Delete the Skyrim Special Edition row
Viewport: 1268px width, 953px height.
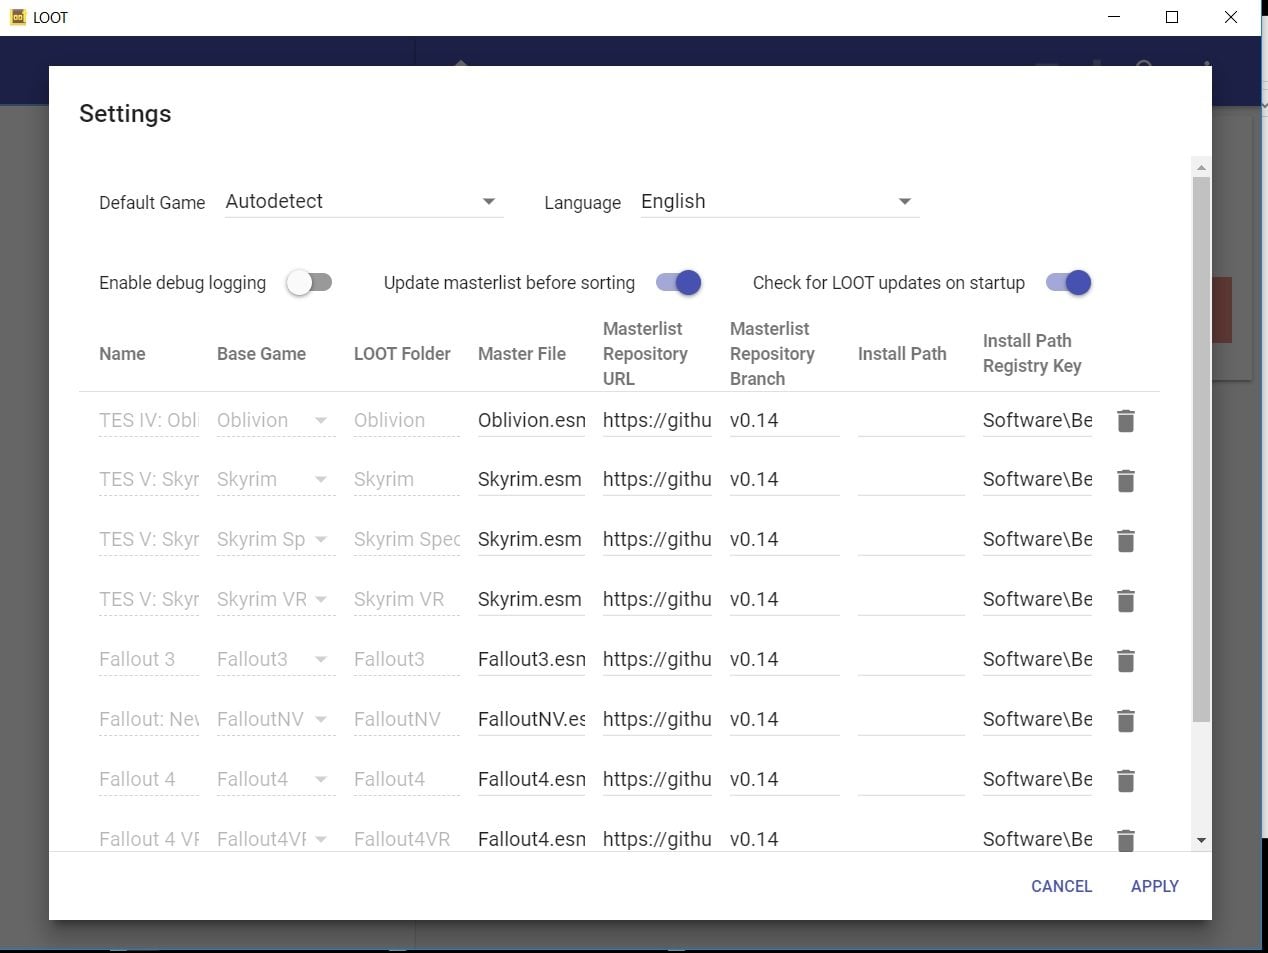[1125, 541]
